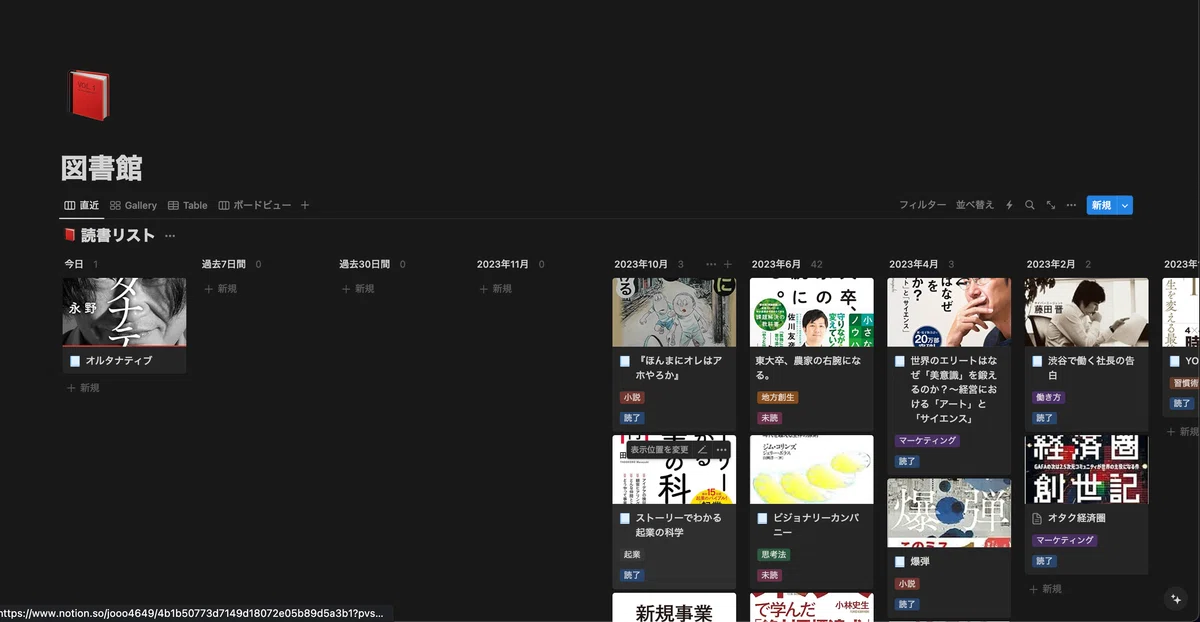Click the page icon beside オルタナティブ
This screenshot has height=622, width=1200.
[75, 360]
